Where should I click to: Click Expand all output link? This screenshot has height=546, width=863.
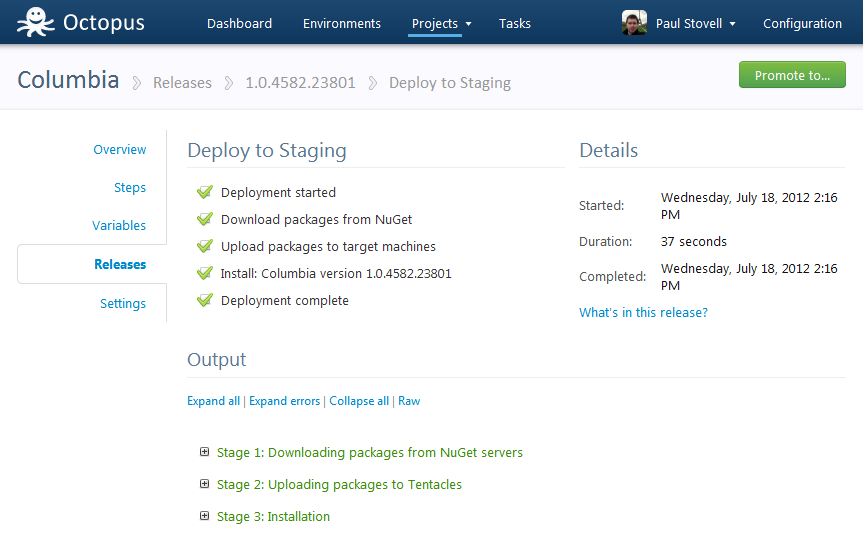pos(213,401)
